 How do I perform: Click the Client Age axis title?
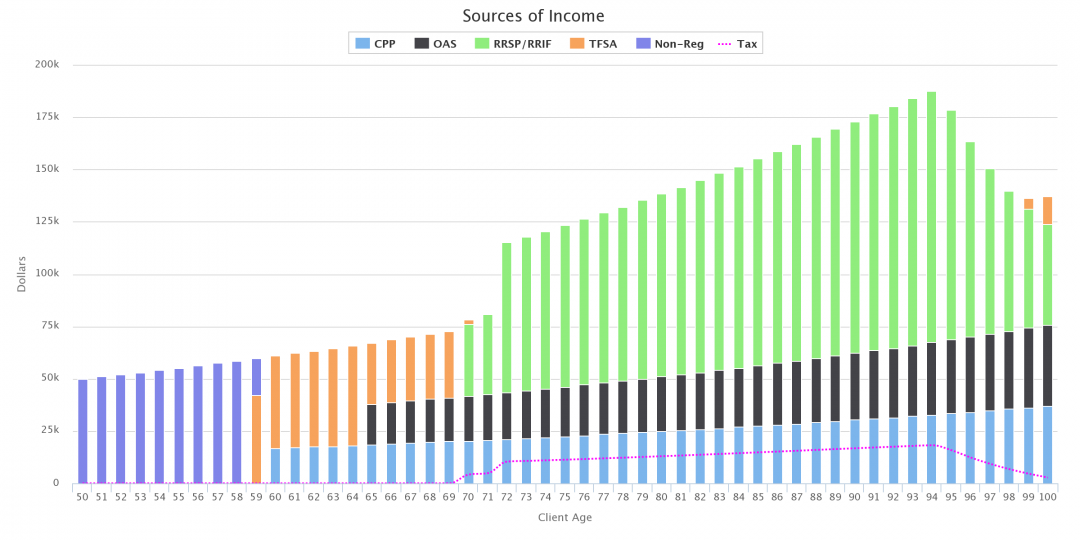point(565,517)
